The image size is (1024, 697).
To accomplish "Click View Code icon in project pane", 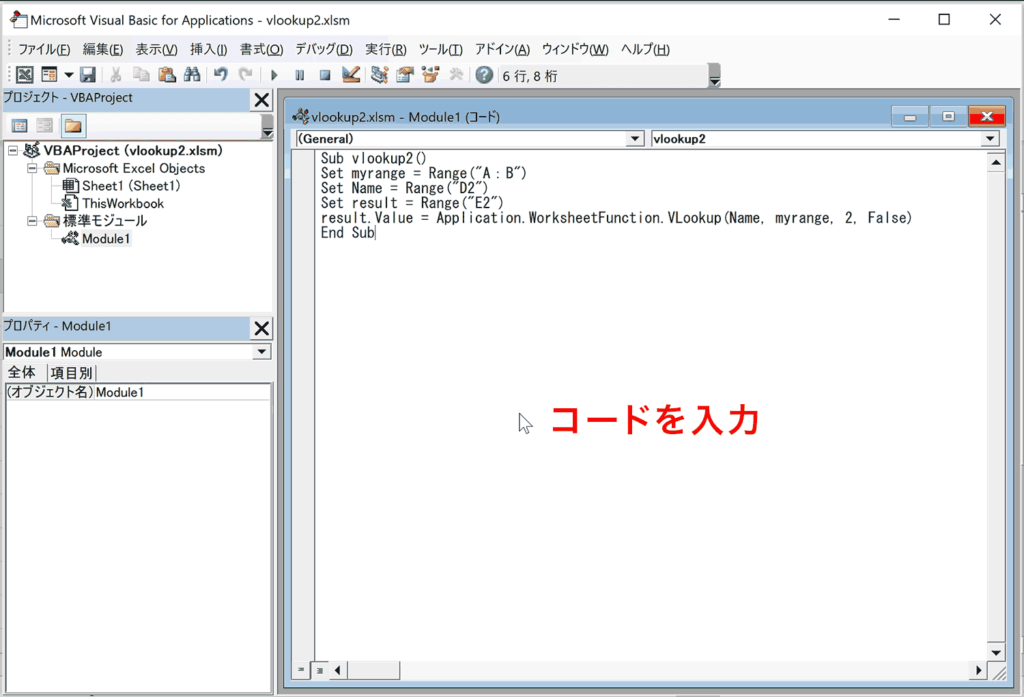I will click(20, 125).
